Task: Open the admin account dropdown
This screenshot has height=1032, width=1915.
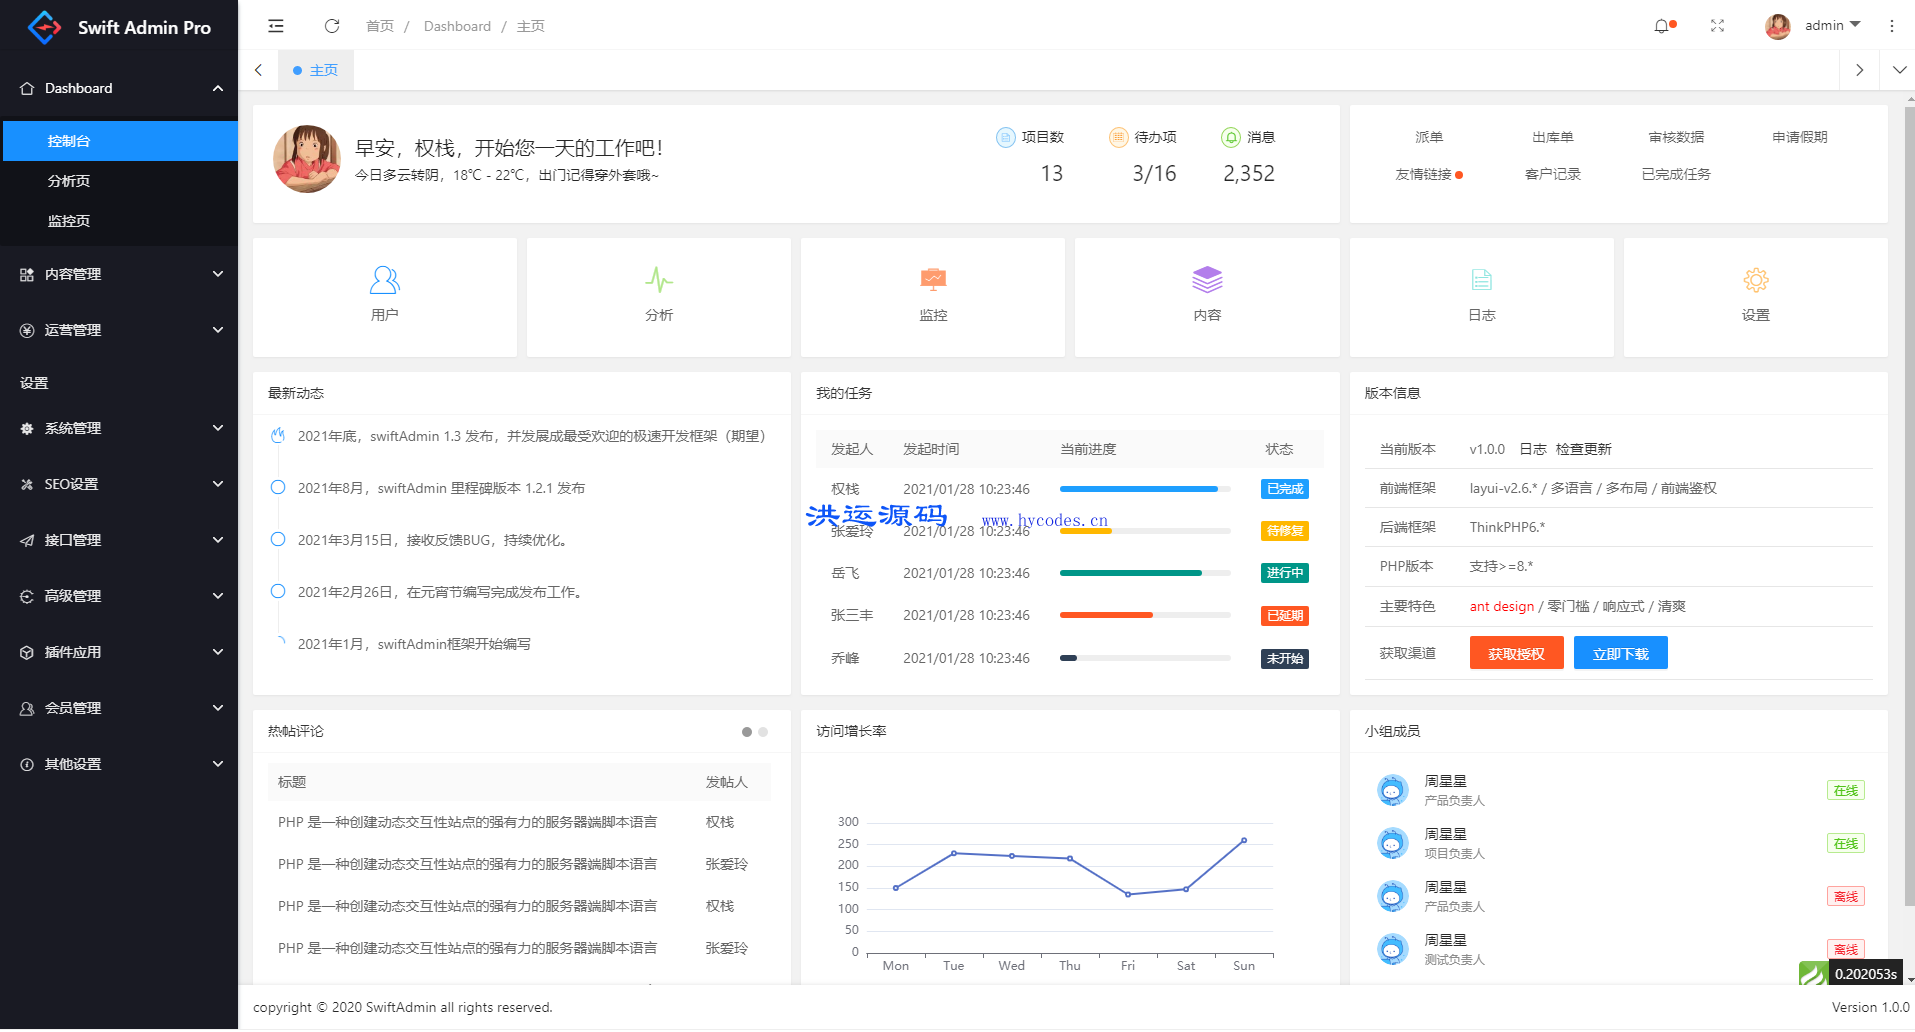Action: click(1832, 25)
